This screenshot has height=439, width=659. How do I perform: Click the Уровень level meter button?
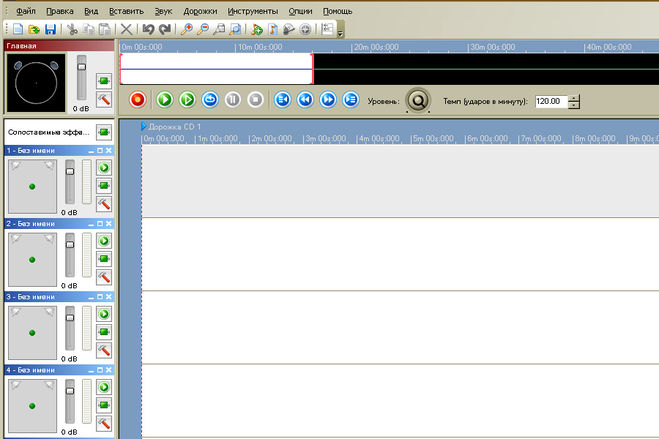tap(418, 100)
